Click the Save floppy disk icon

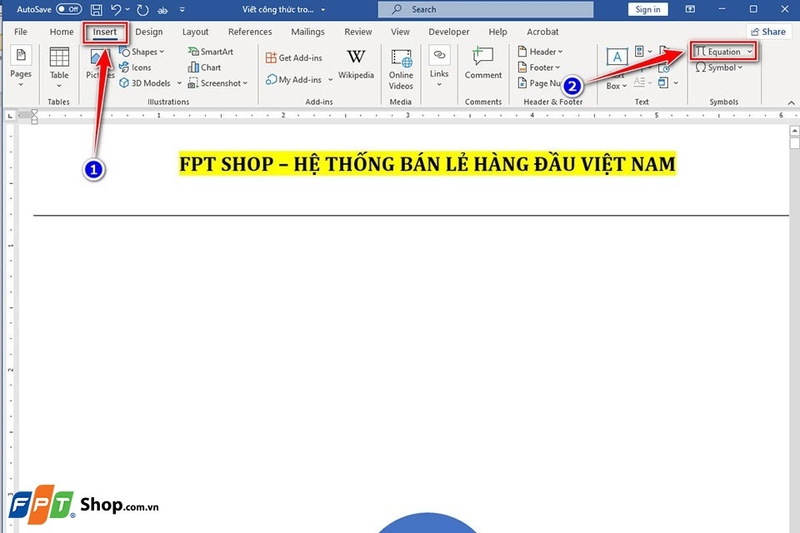(x=96, y=10)
